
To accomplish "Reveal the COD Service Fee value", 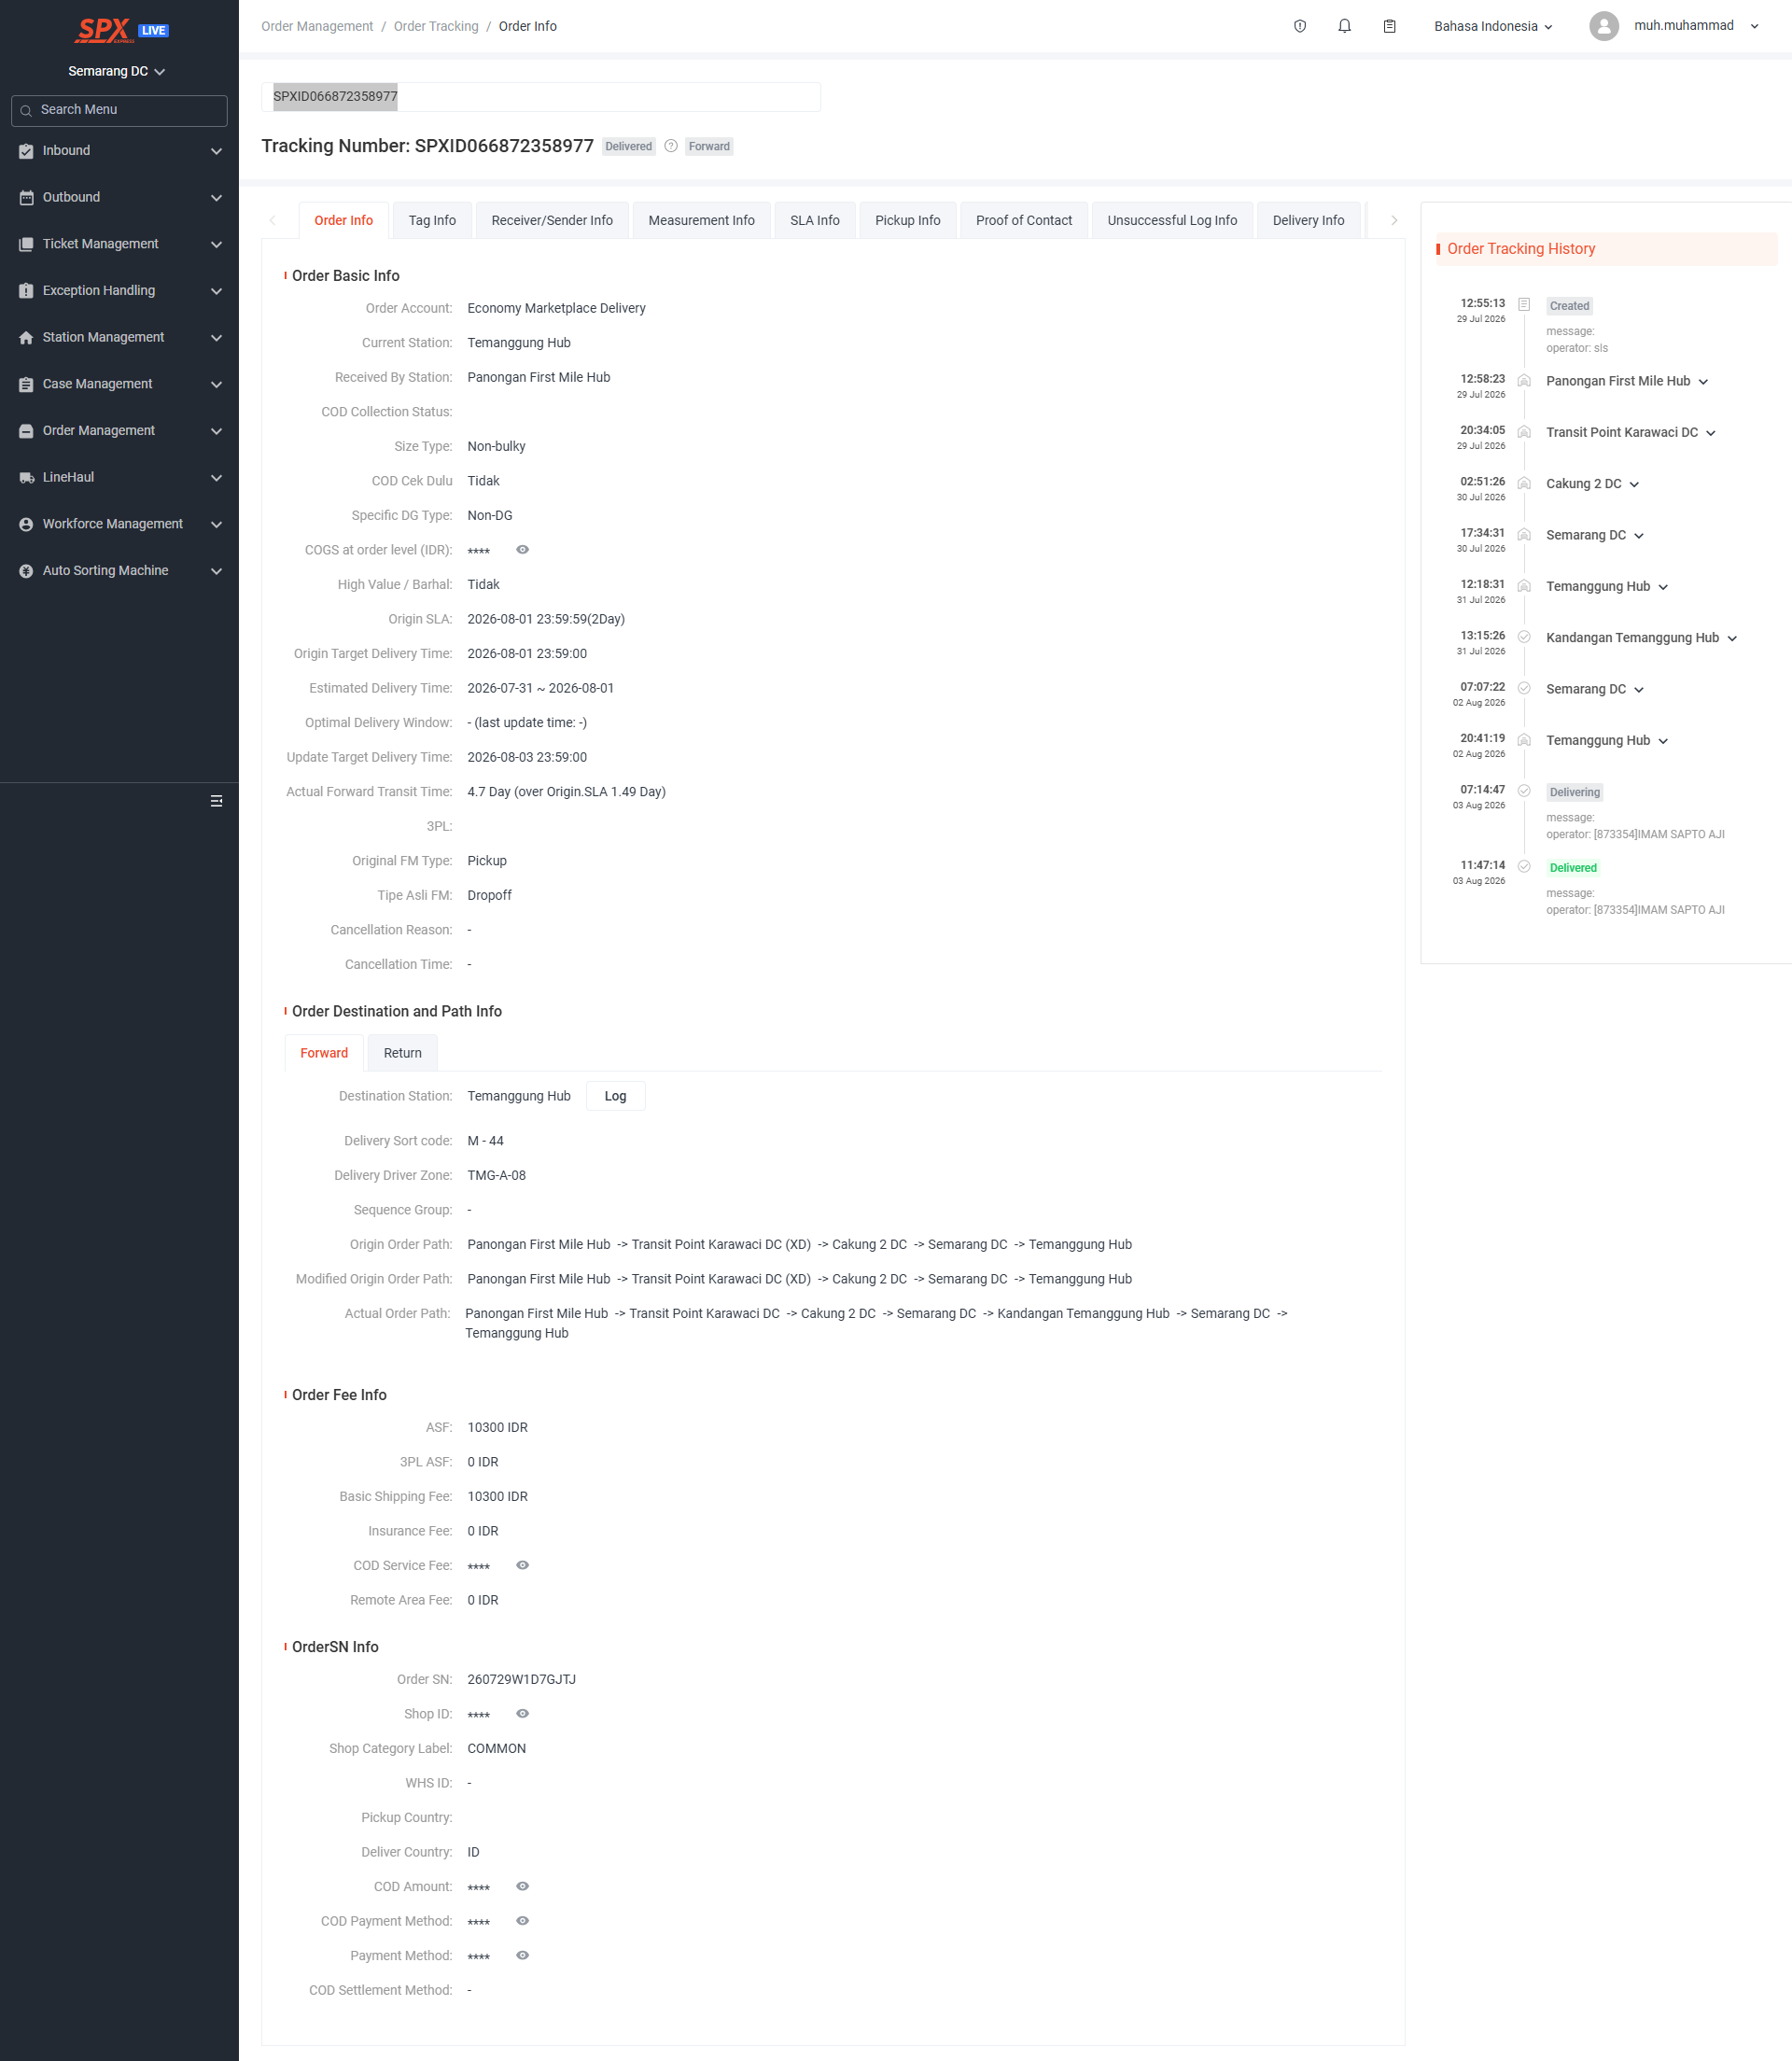I will 522,1565.
